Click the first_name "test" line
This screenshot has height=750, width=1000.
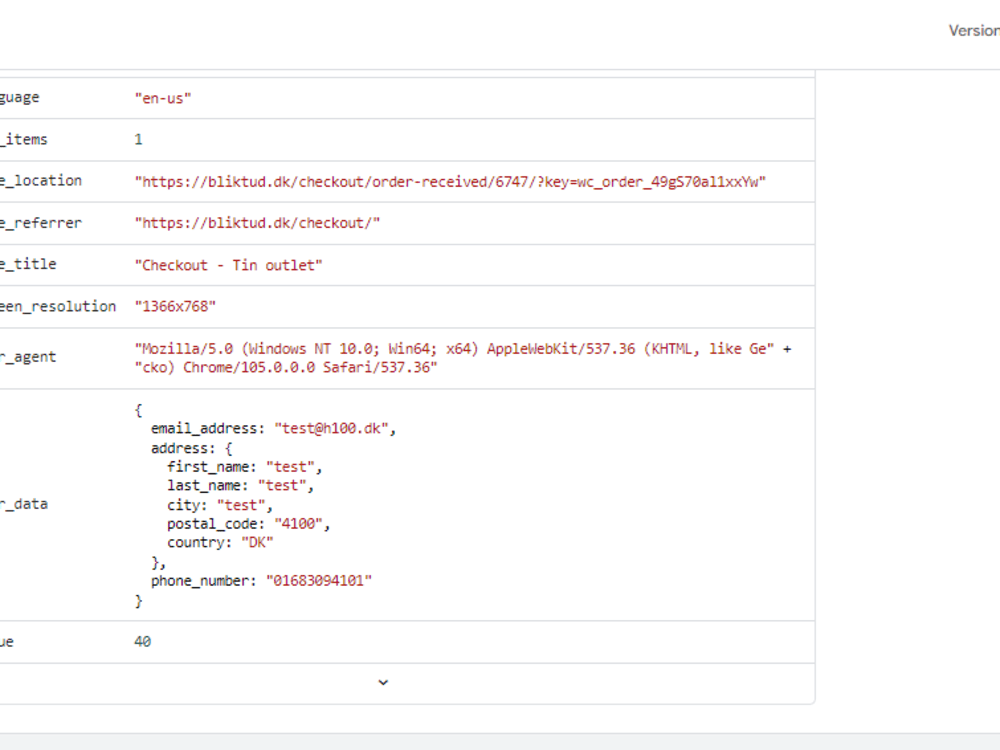click(x=245, y=467)
